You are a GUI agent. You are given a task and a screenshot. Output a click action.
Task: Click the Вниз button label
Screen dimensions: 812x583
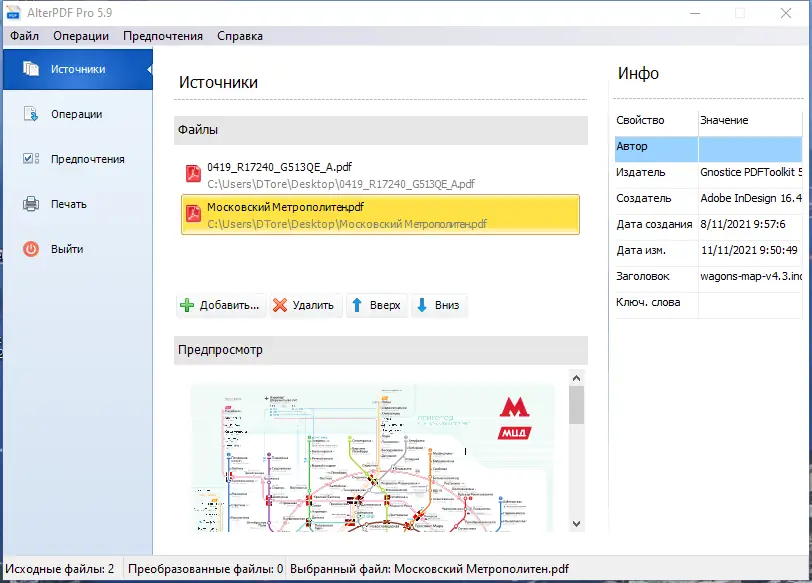coord(447,305)
